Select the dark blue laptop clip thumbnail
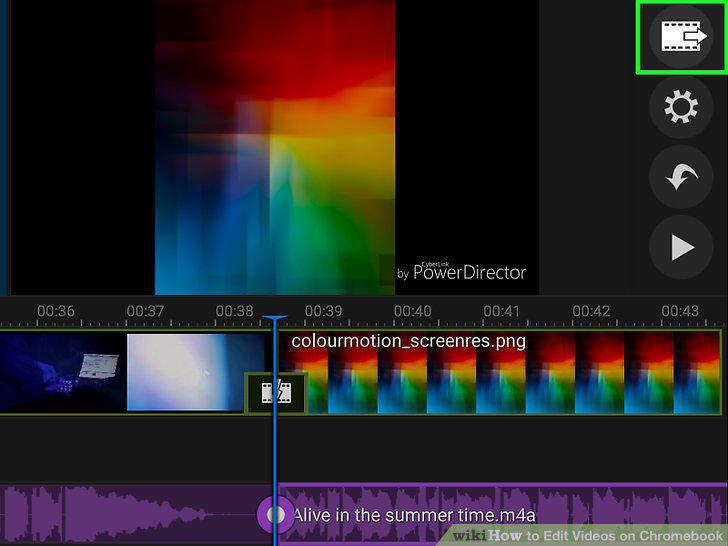This screenshot has width=728, height=546. [x=63, y=372]
